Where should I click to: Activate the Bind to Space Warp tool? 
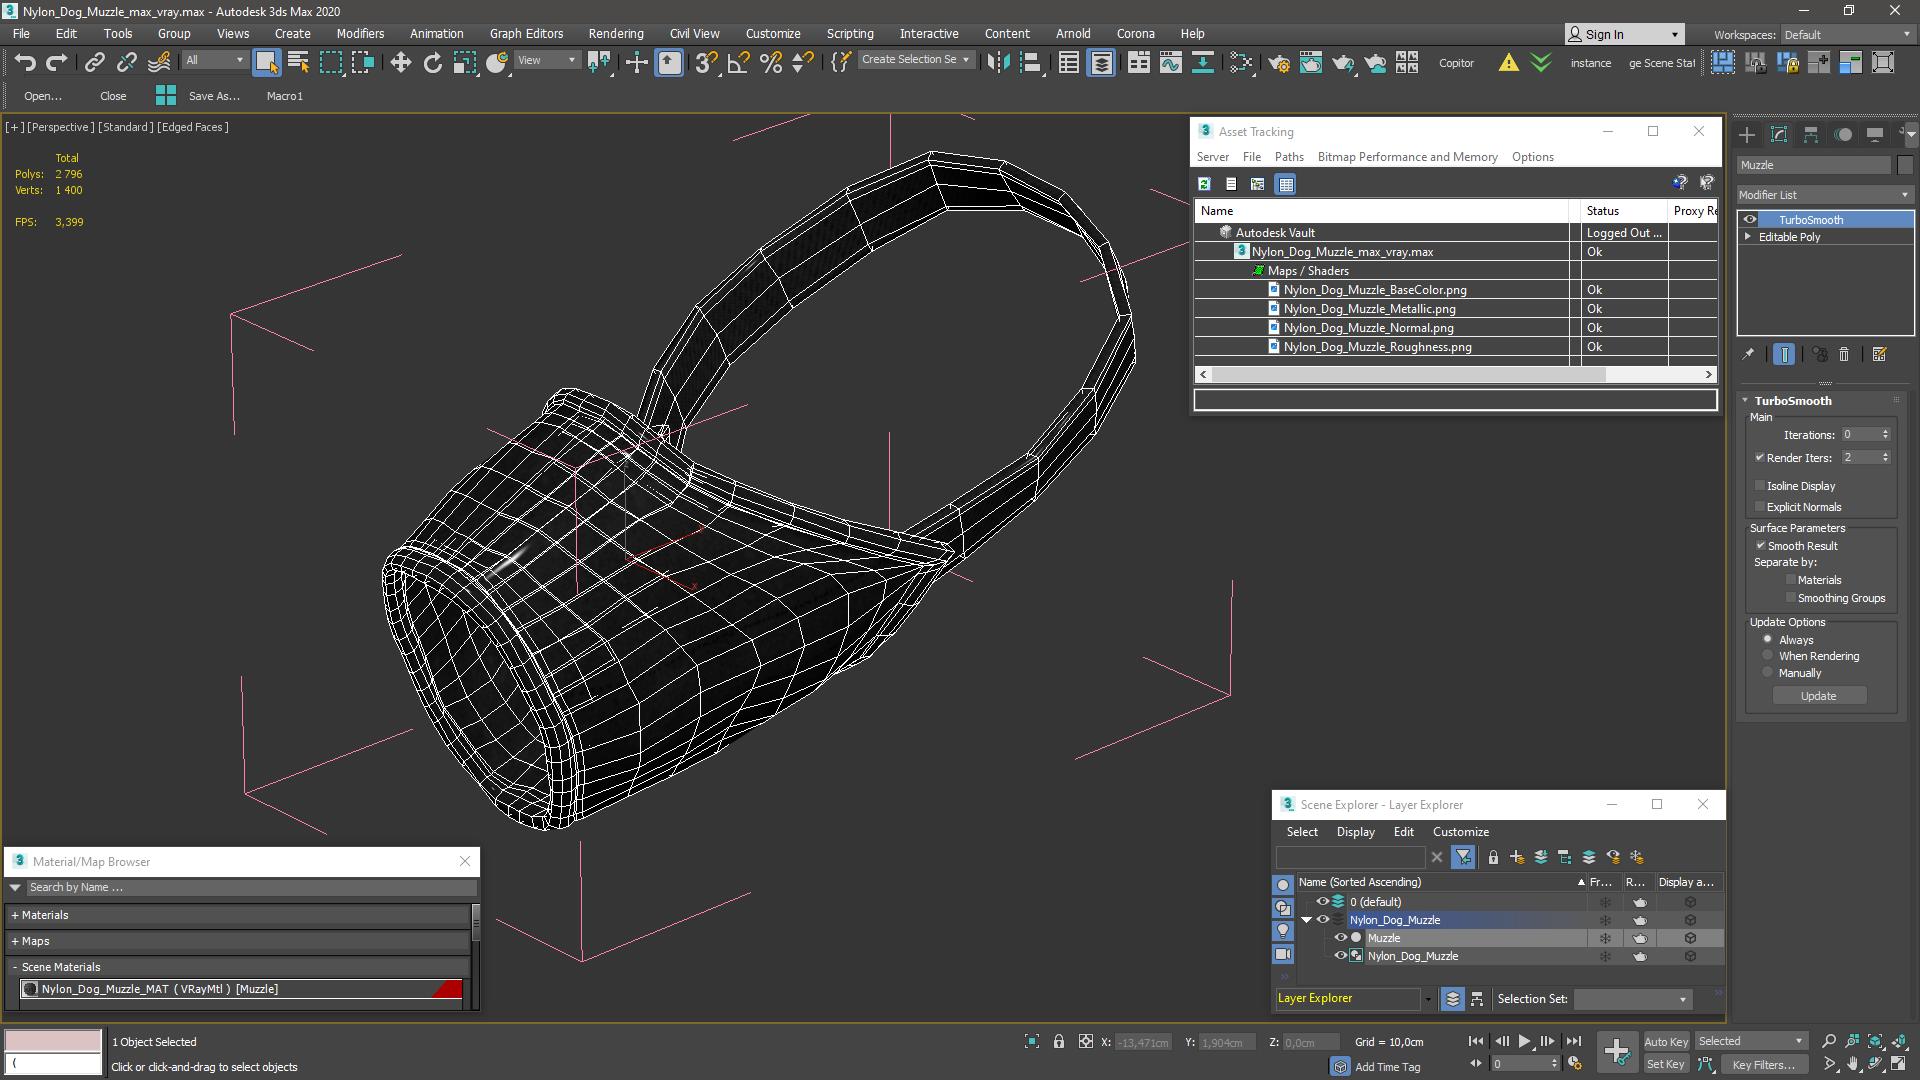tap(159, 62)
